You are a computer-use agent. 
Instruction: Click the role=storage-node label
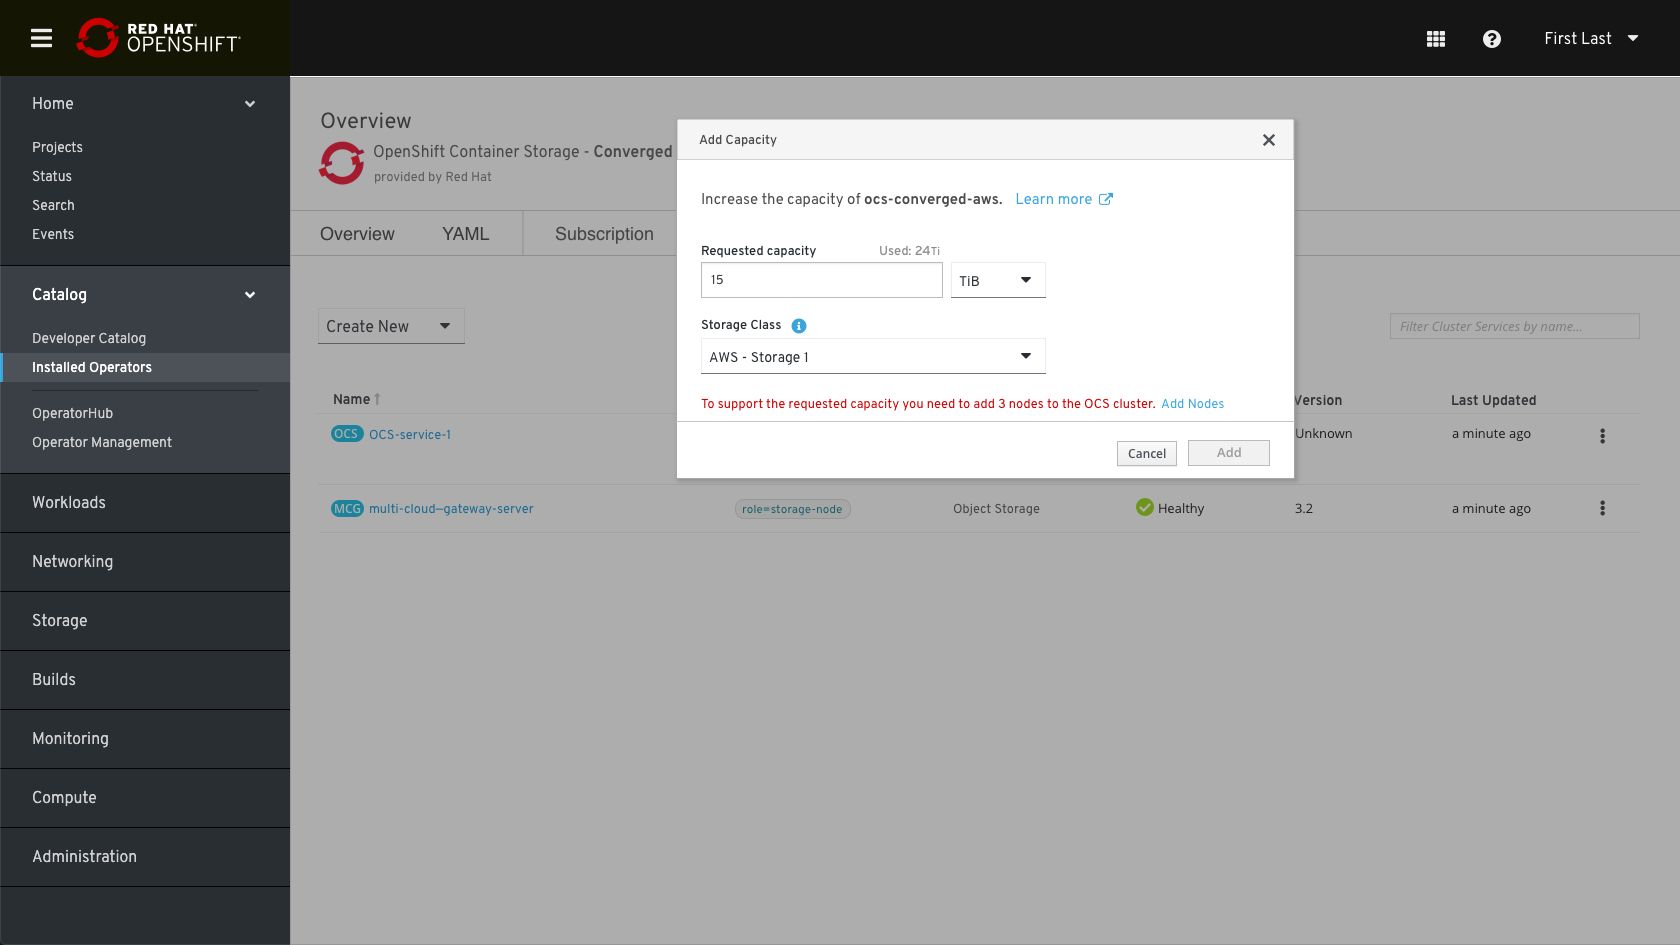pyautogui.click(x=792, y=509)
